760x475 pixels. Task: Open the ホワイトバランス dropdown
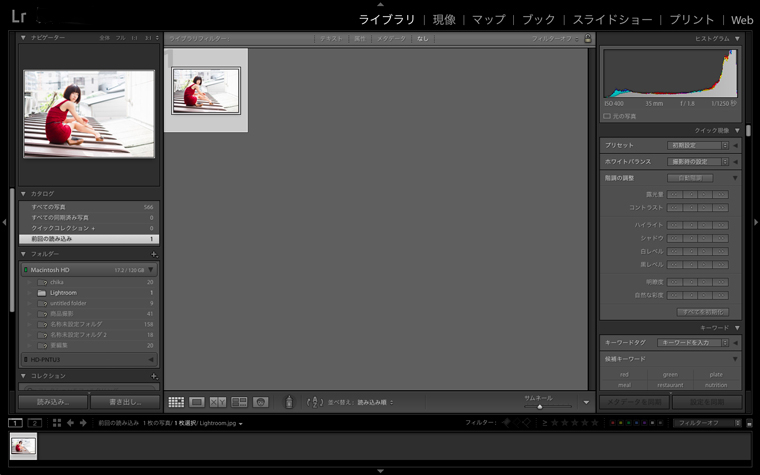[697, 161]
